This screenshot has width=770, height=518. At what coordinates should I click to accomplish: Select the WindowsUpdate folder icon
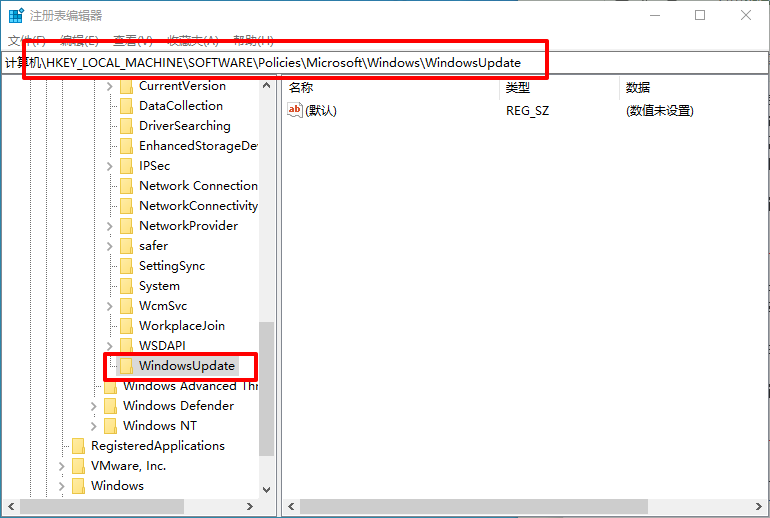(126, 366)
